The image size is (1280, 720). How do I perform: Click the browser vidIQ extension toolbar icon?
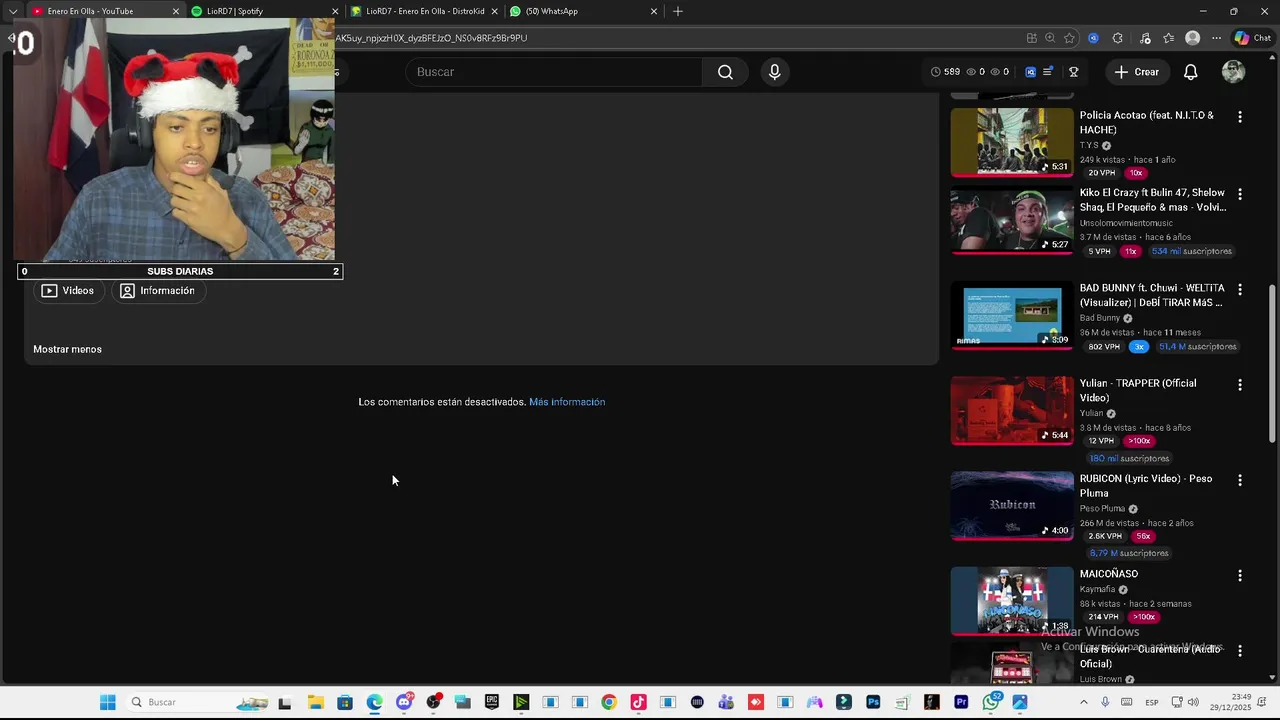[1093, 38]
